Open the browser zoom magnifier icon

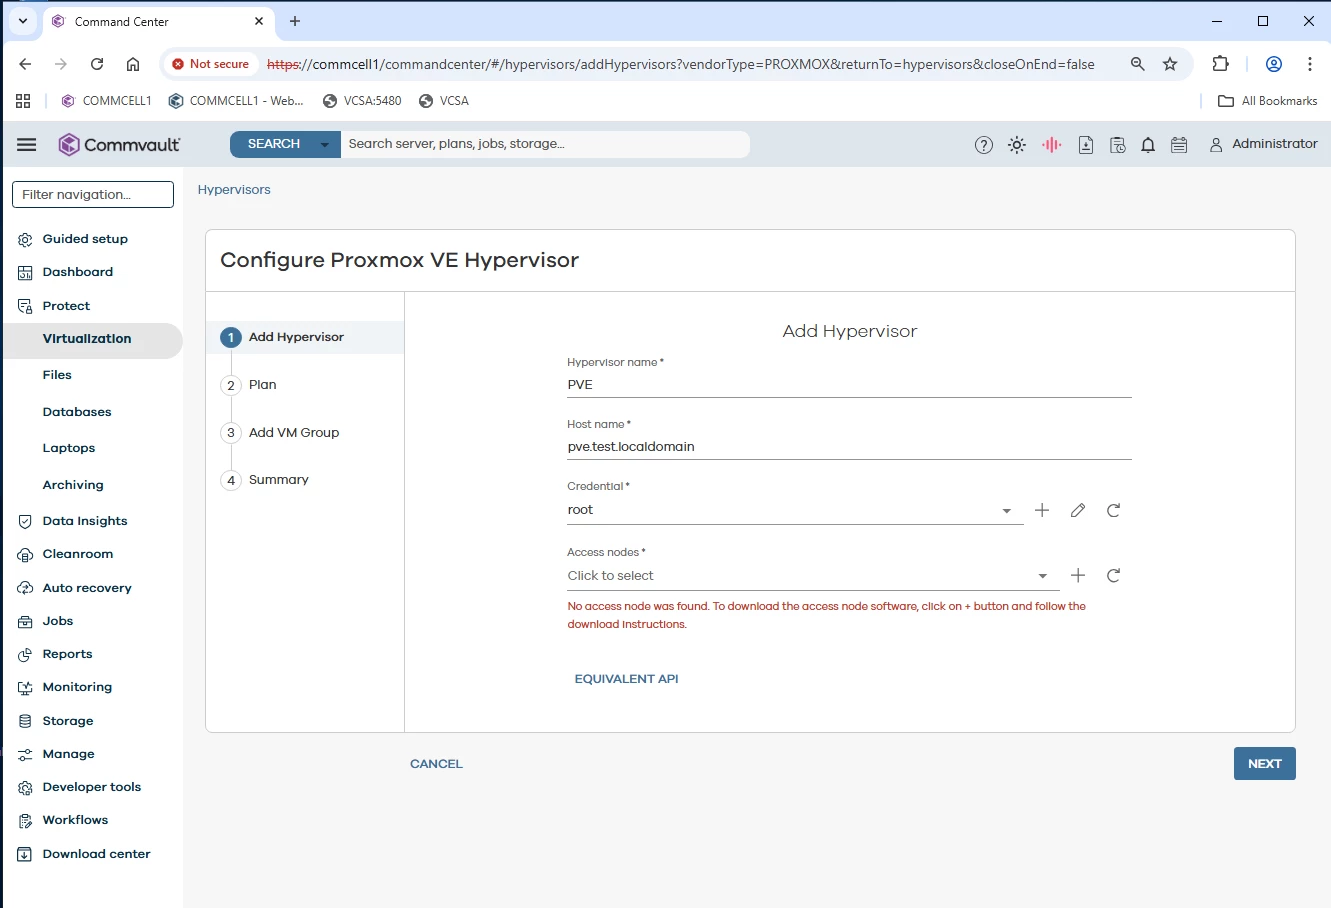point(1138,64)
